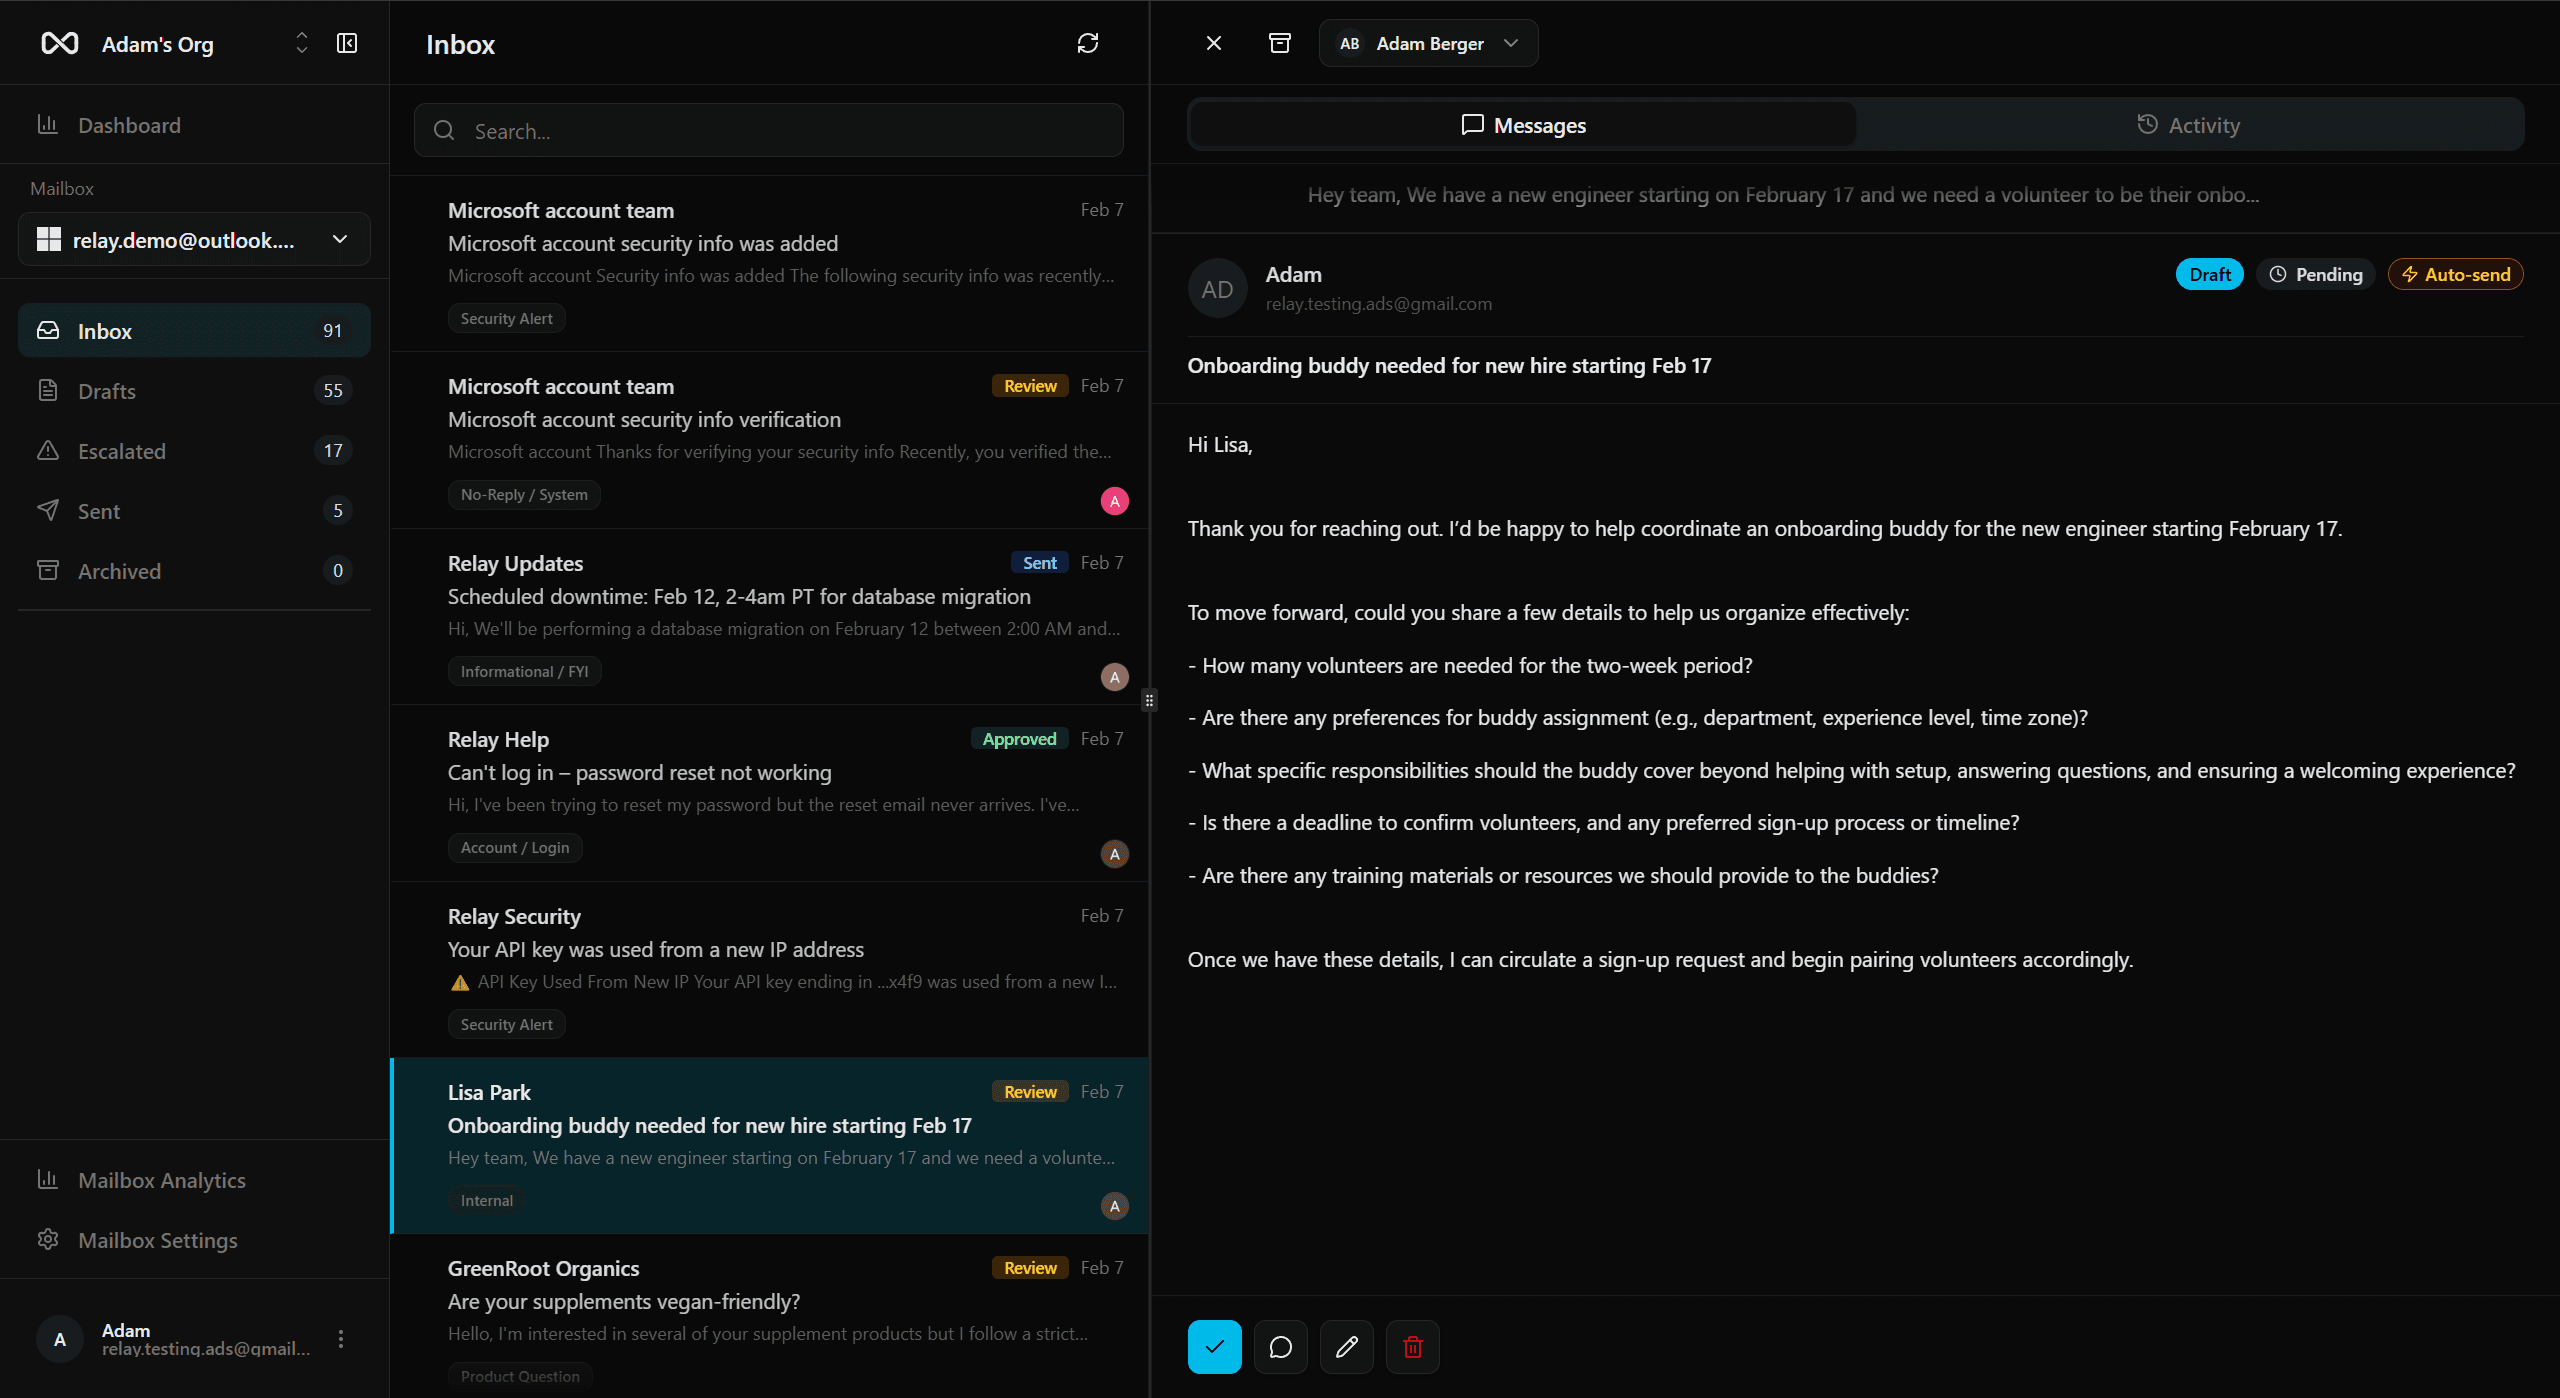Toggle the sidebar collapse icon beside Adam's Org
This screenshot has width=2560, height=1398.
346,43
